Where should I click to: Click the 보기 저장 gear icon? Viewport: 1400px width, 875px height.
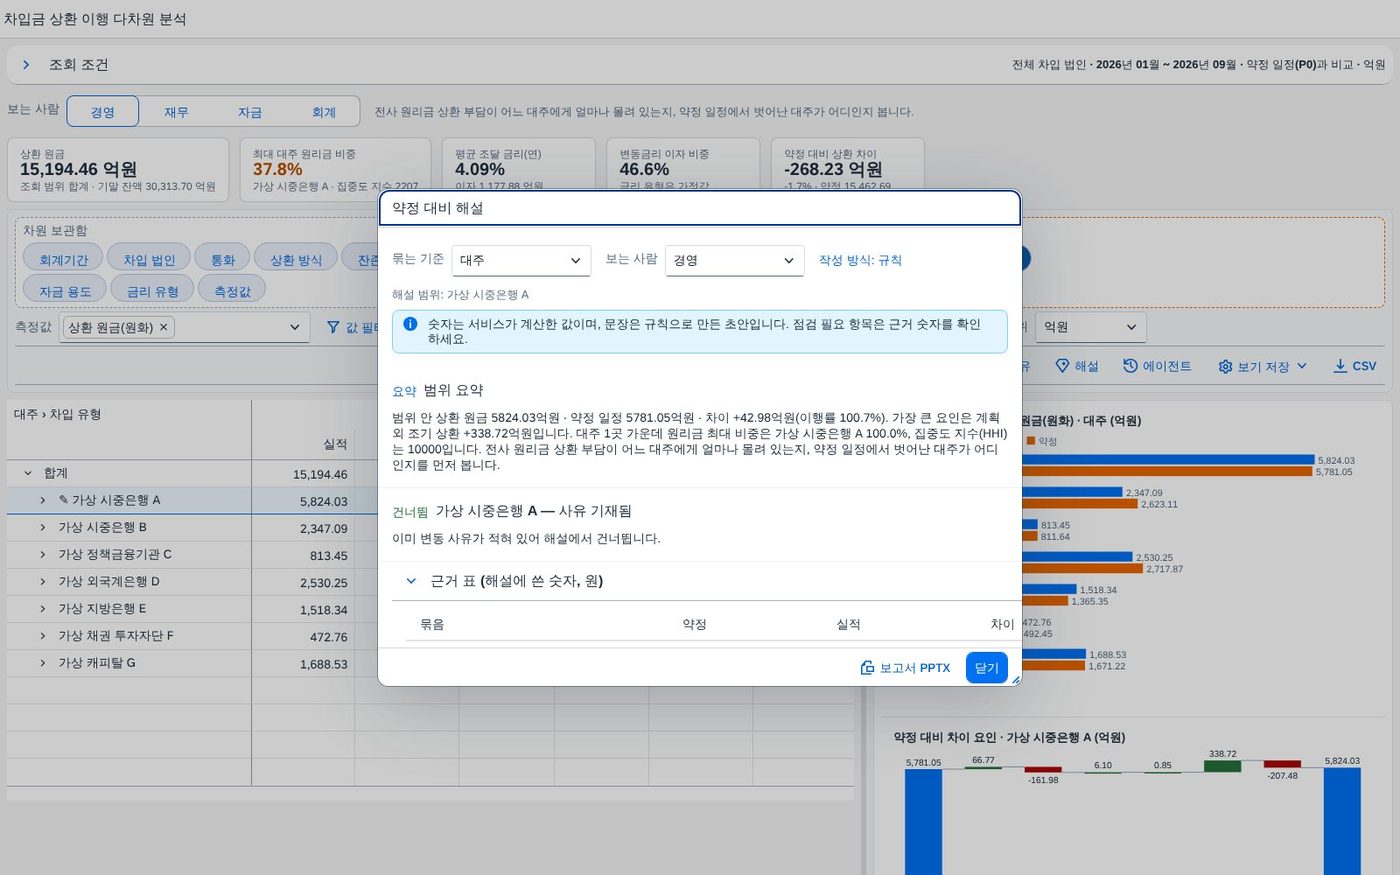[x=1225, y=367]
